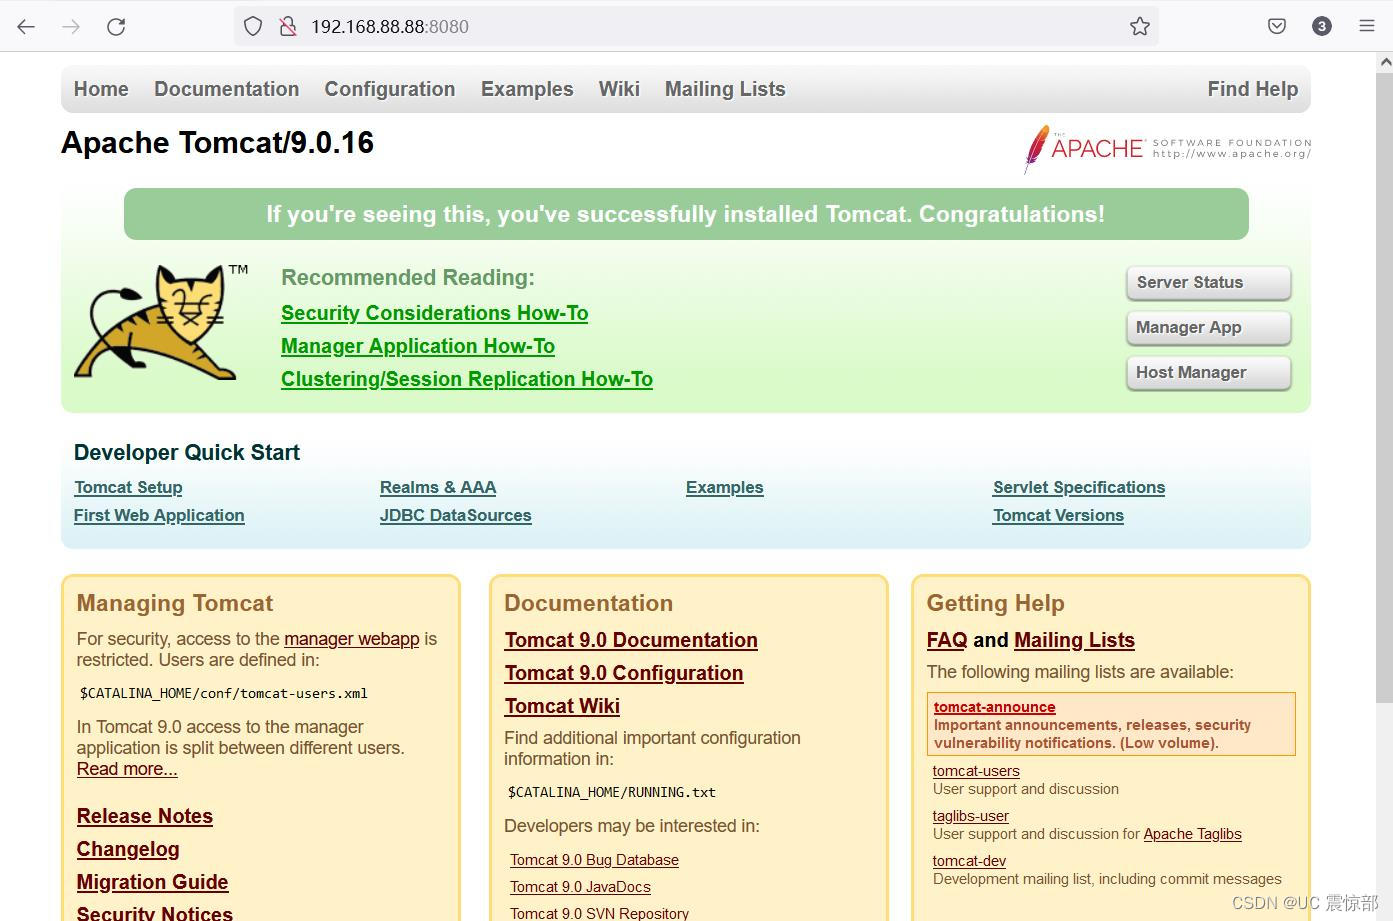
Task: Click the tomcat-announce mailing list link
Action: [994, 707]
